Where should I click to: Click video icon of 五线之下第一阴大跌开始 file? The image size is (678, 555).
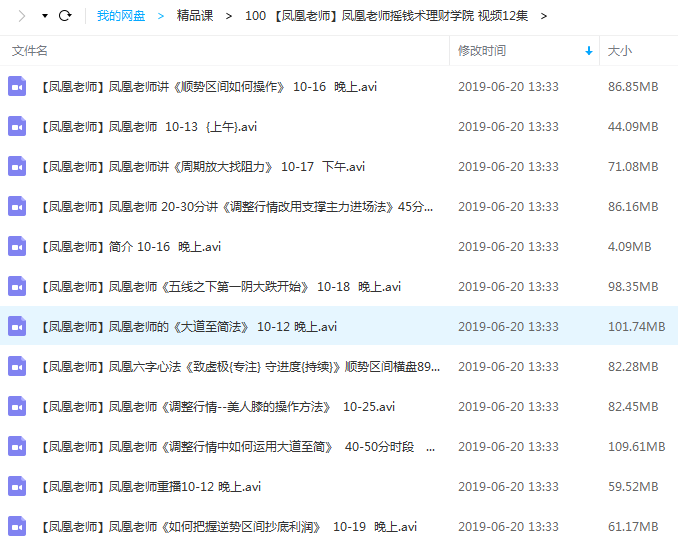[x=17, y=287]
